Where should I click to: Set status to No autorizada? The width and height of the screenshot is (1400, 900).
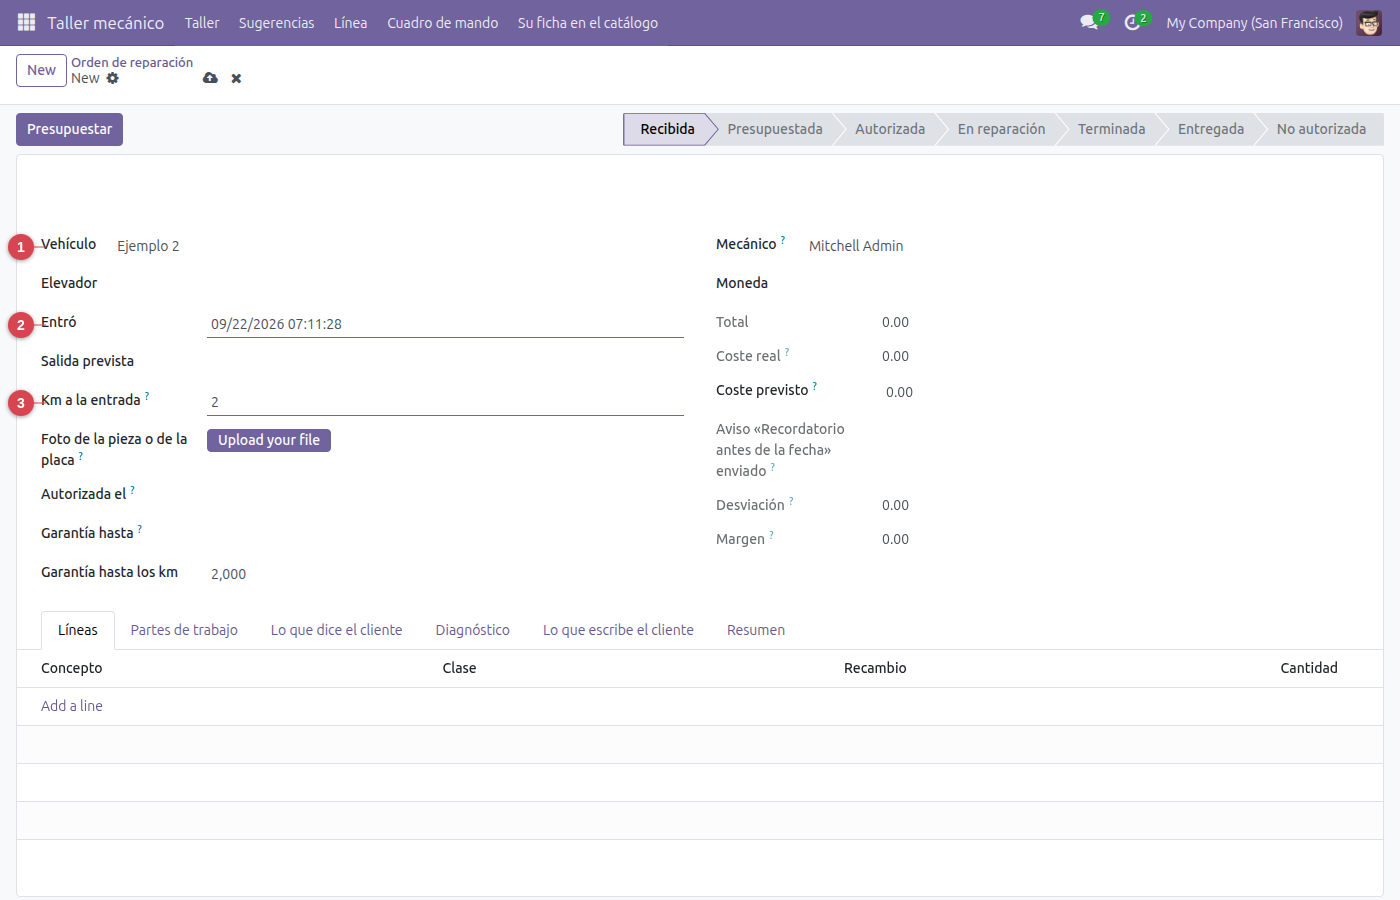(x=1321, y=129)
